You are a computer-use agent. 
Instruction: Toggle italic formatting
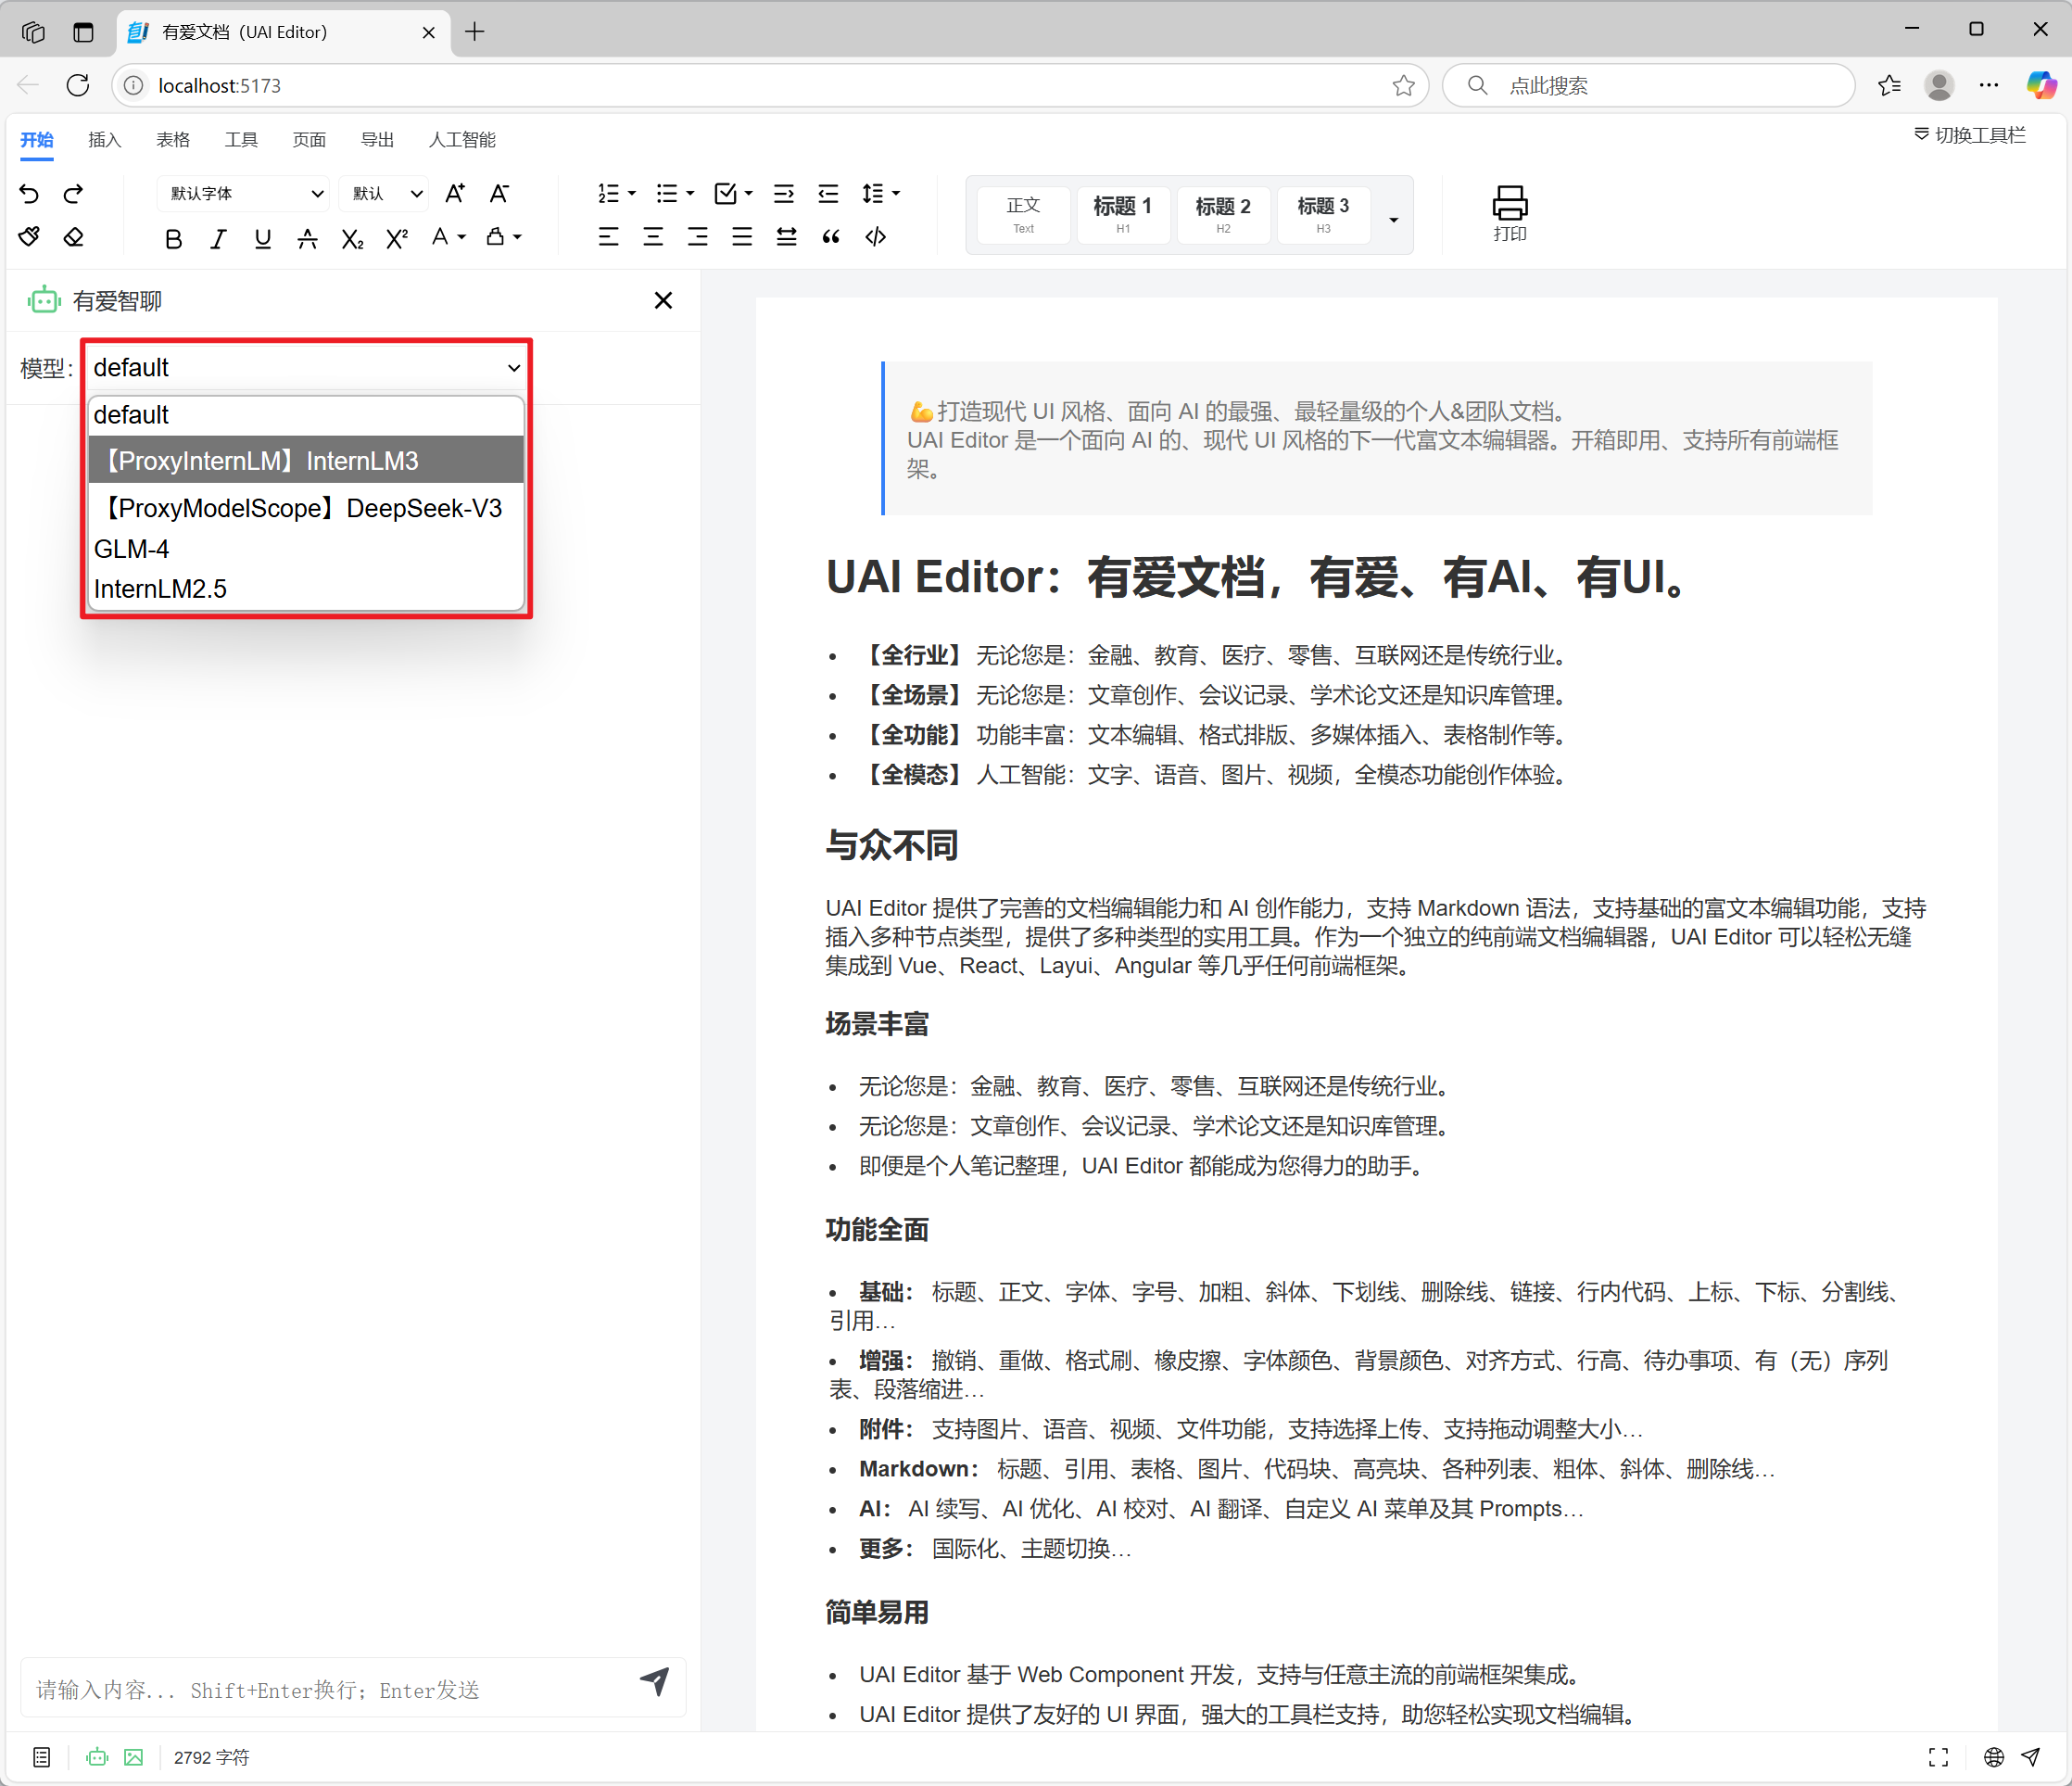pyautogui.click(x=218, y=238)
